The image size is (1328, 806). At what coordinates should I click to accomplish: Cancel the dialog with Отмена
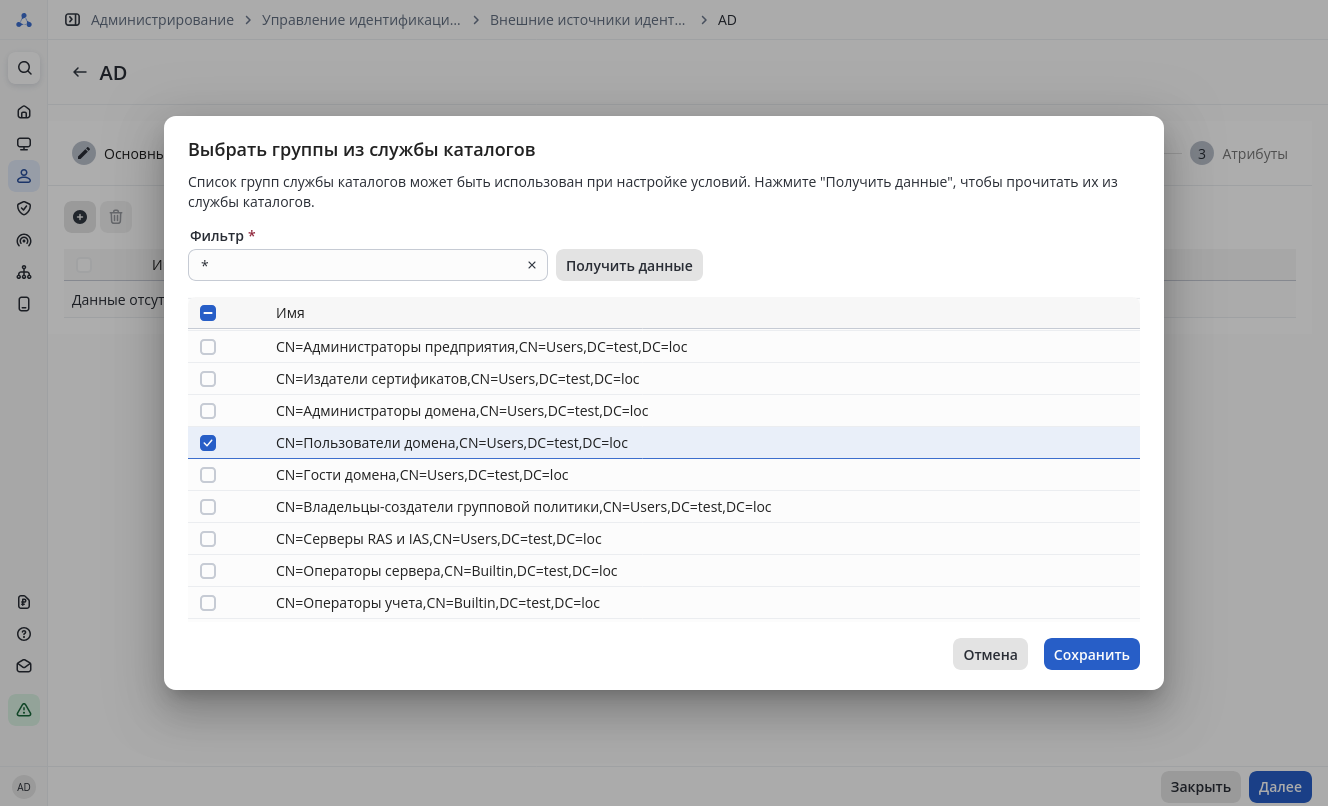click(x=990, y=655)
